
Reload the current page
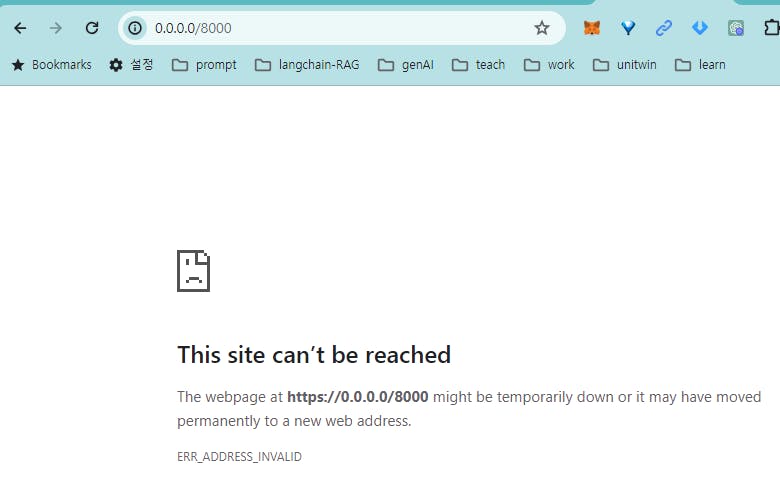(x=92, y=28)
